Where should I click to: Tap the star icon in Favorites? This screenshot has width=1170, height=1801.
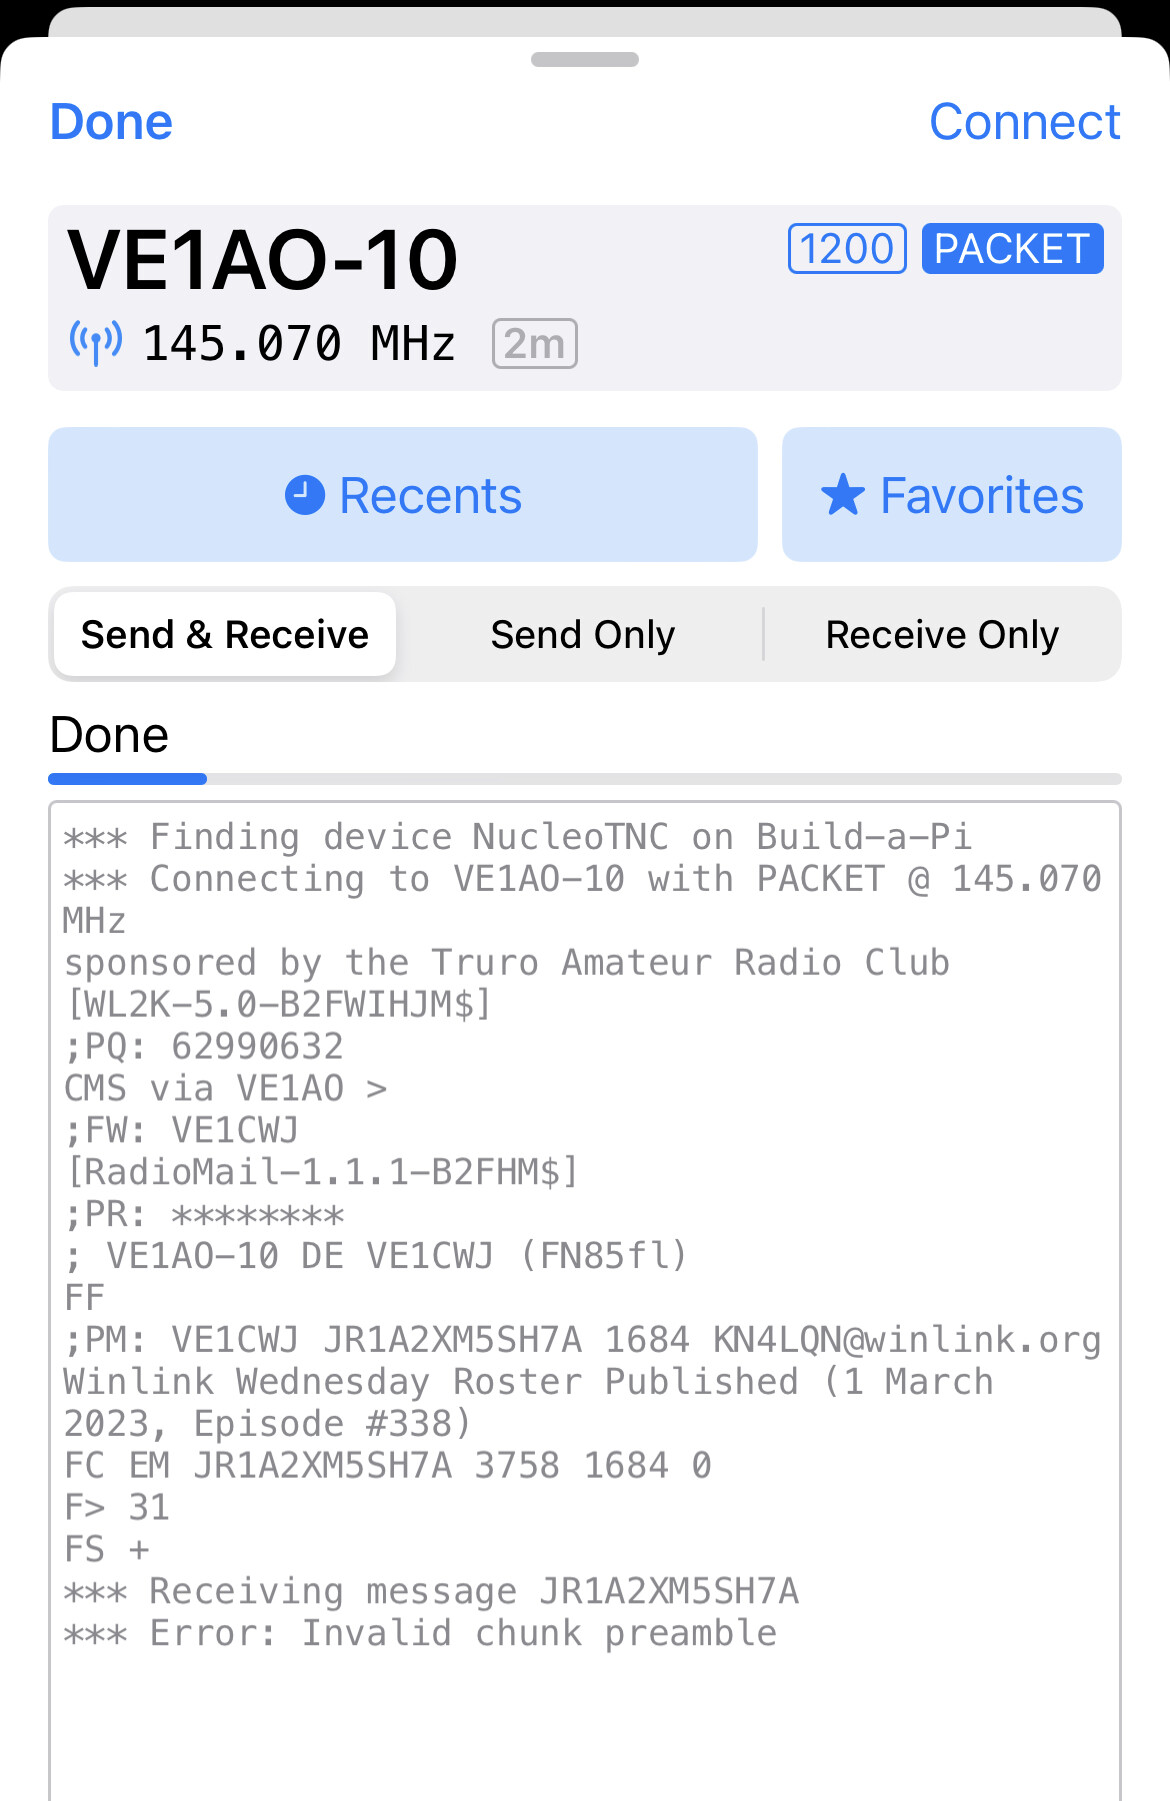pyautogui.click(x=843, y=495)
